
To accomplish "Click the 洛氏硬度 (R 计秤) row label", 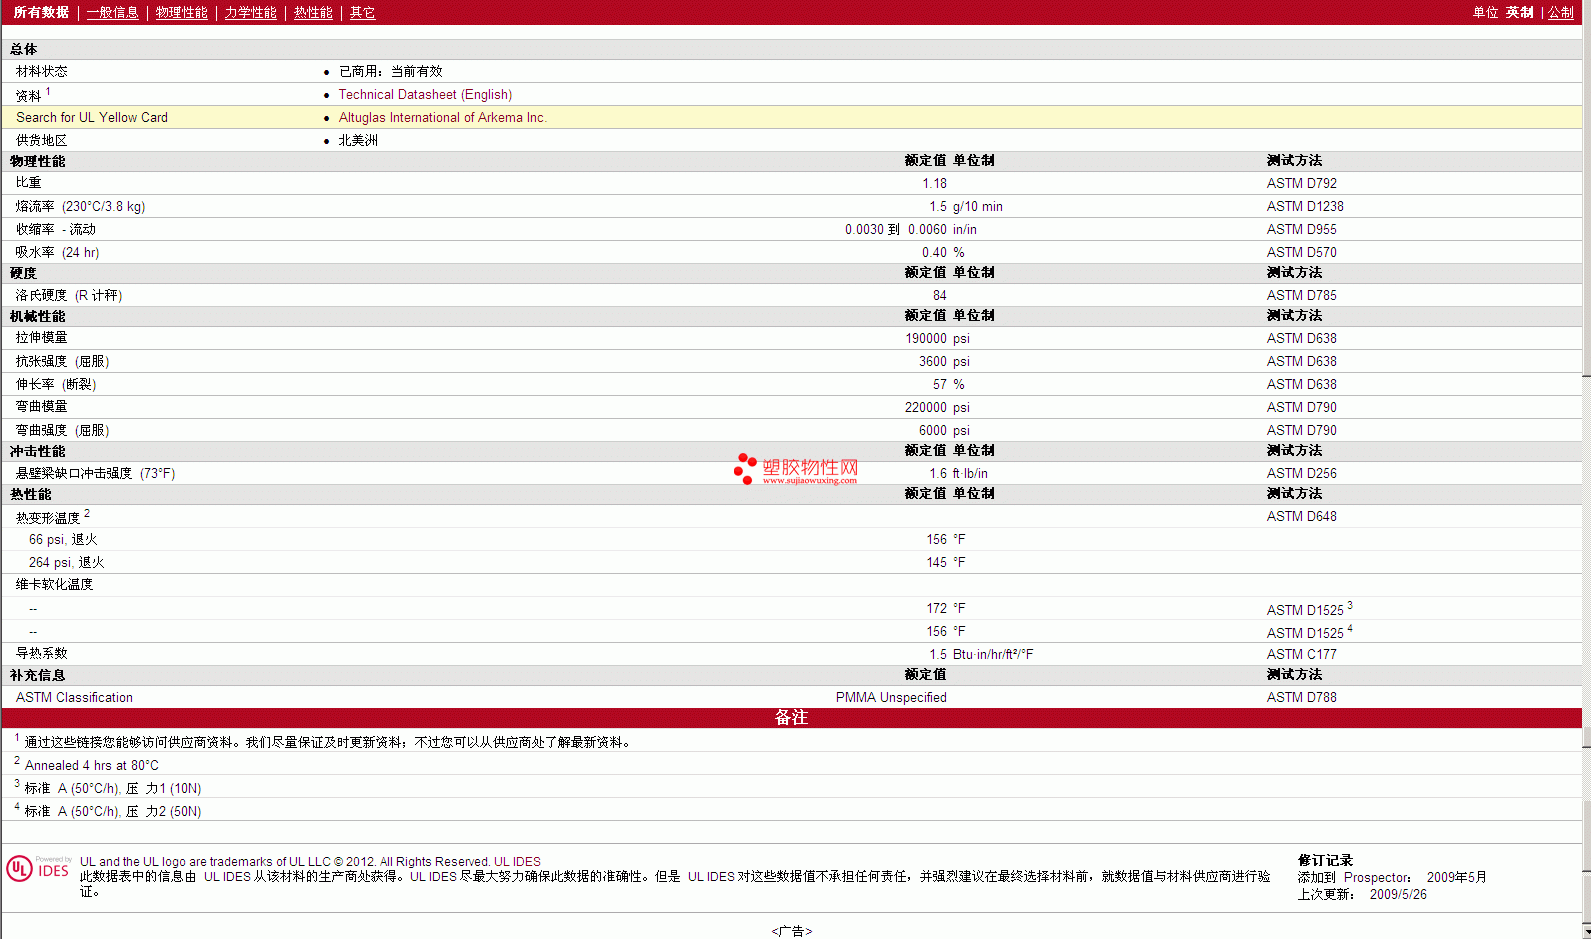I will 69,295.
